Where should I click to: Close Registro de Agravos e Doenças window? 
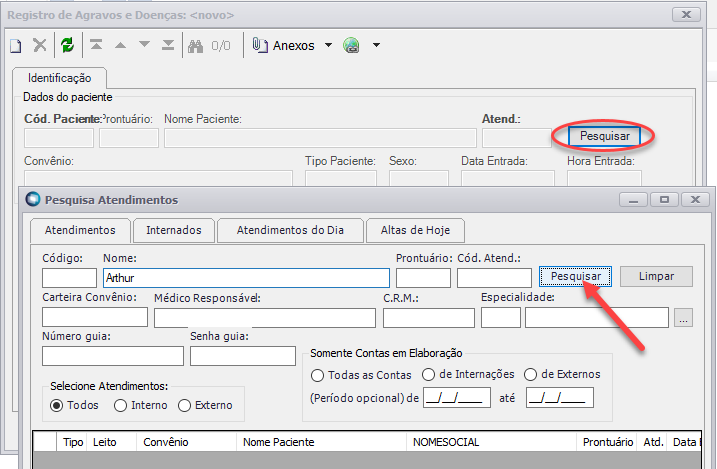[686, 15]
